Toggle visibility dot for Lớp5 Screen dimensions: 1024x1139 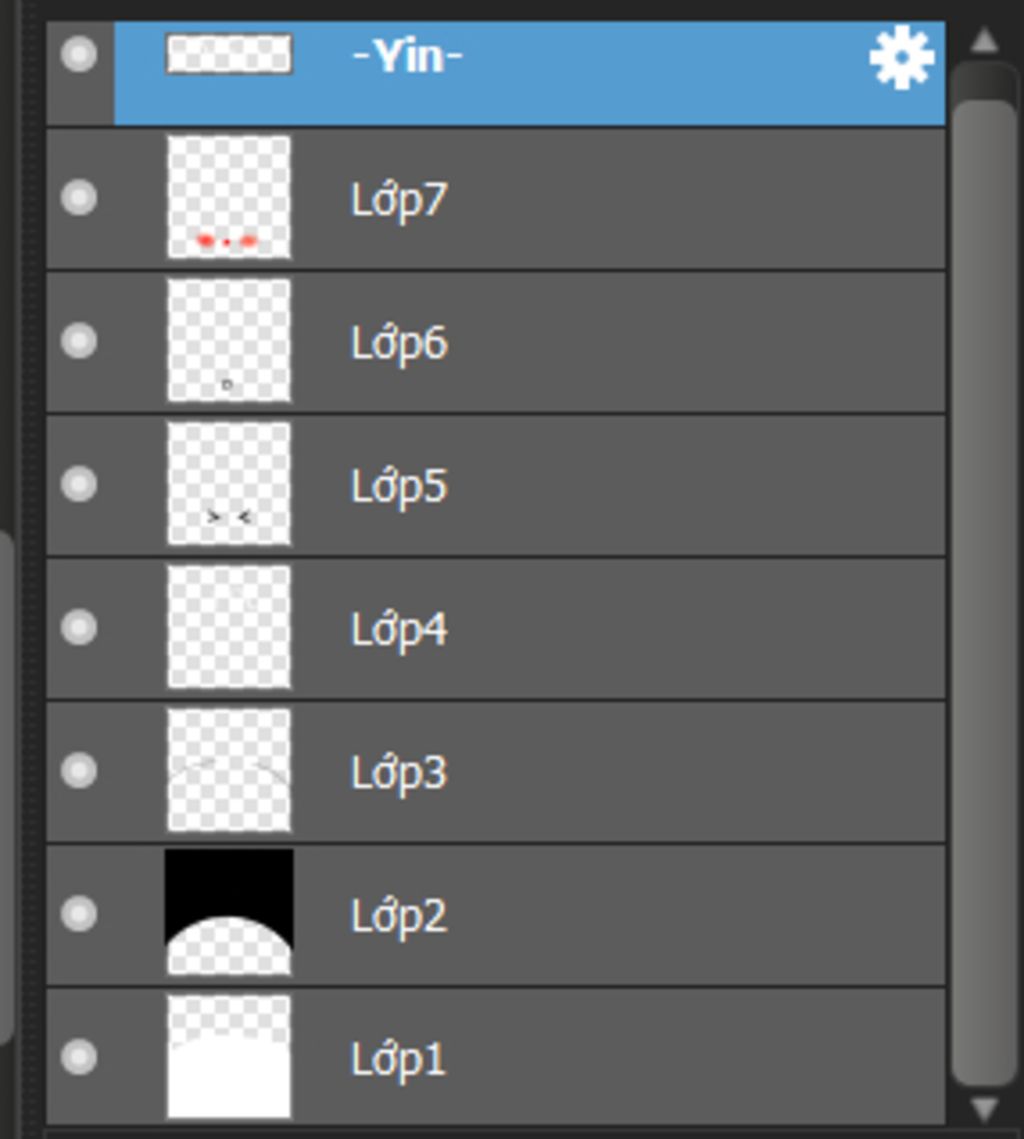[79, 484]
